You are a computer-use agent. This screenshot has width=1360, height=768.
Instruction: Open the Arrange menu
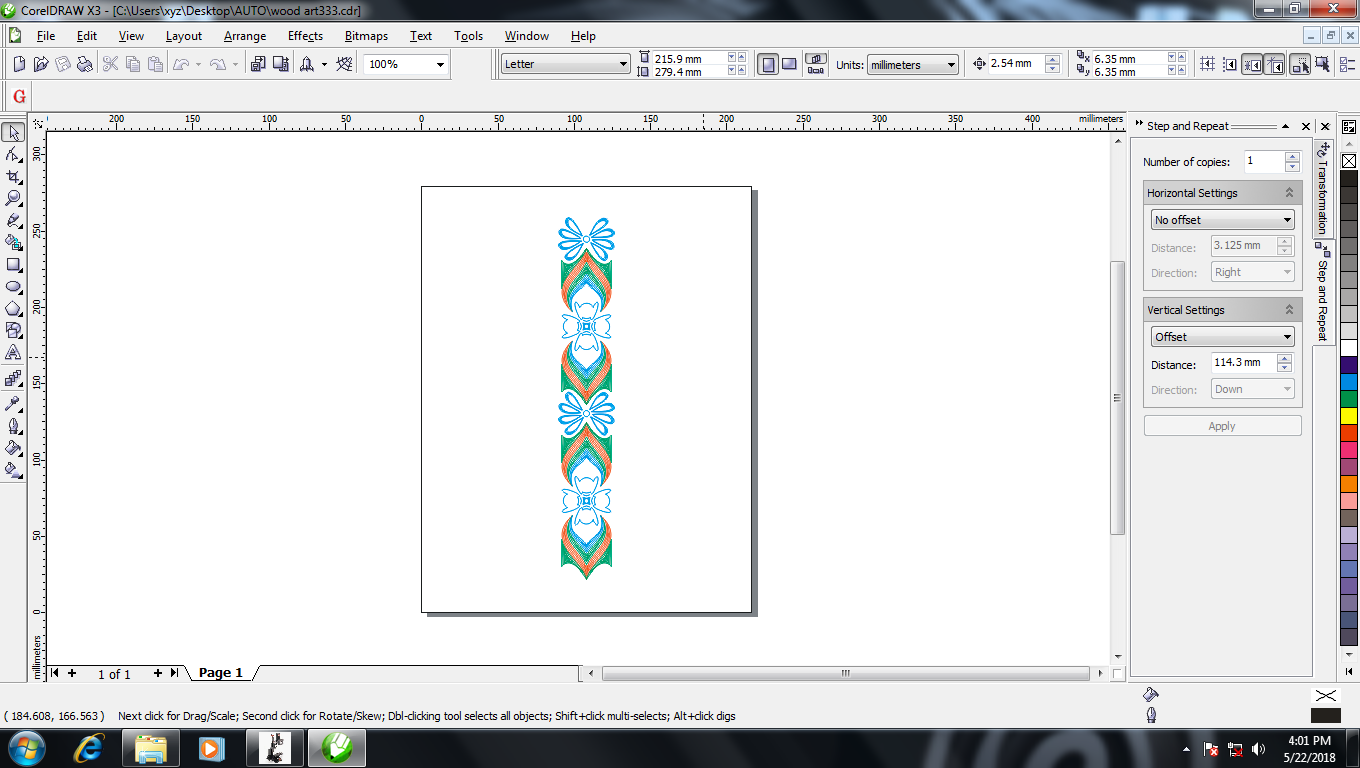pyautogui.click(x=245, y=36)
